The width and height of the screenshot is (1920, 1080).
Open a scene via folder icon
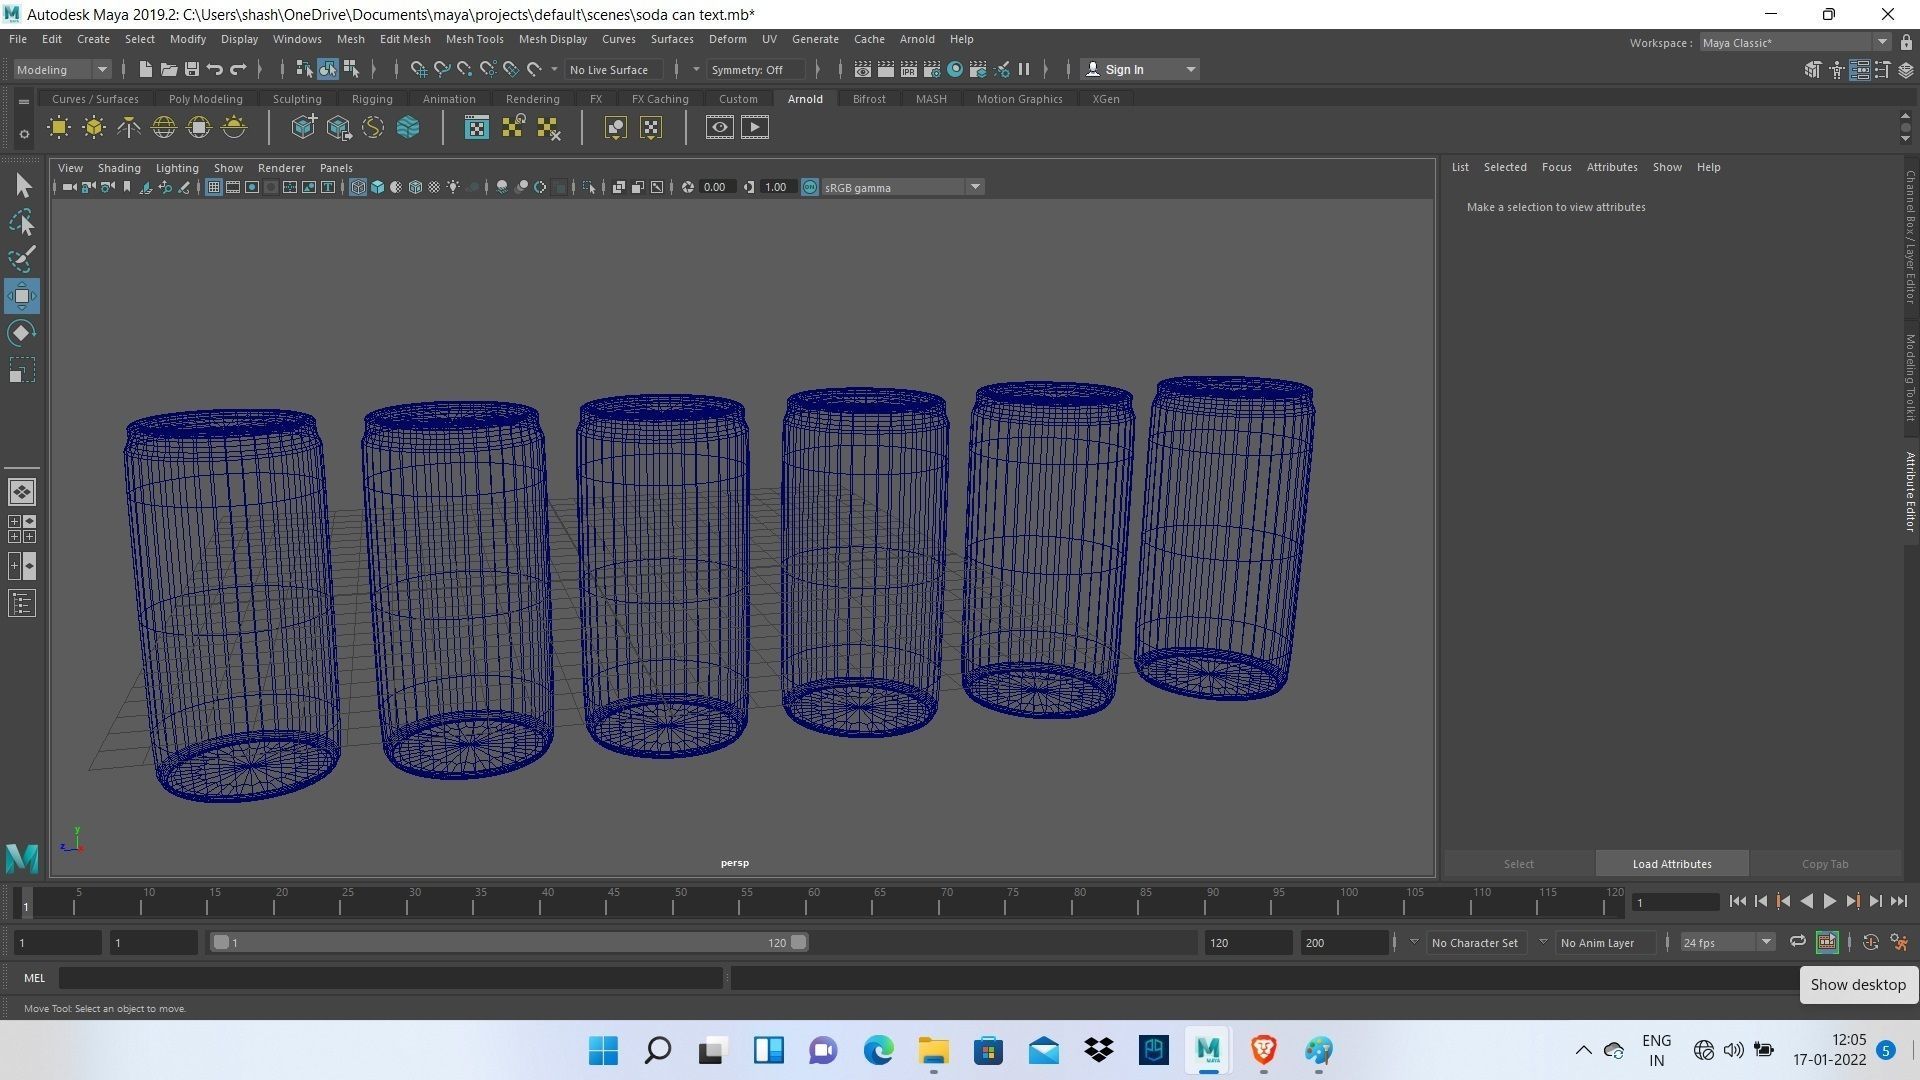[168, 69]
